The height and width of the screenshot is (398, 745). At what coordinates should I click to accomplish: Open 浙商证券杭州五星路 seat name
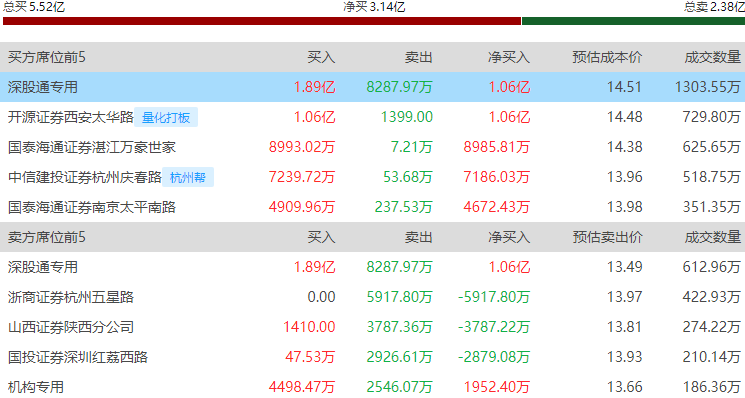pos(71,297)
